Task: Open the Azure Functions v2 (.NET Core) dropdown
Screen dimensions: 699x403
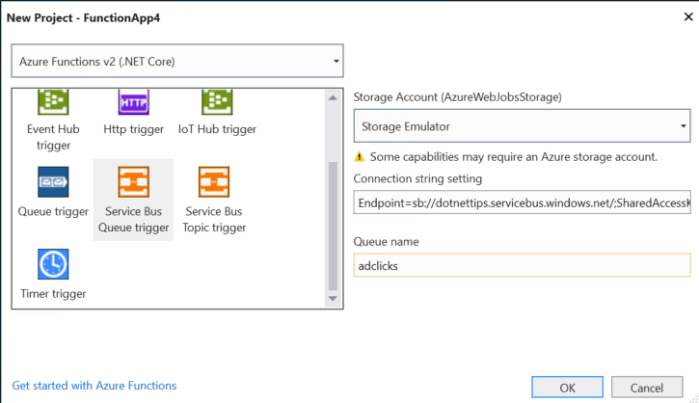Action: (177, 61)
